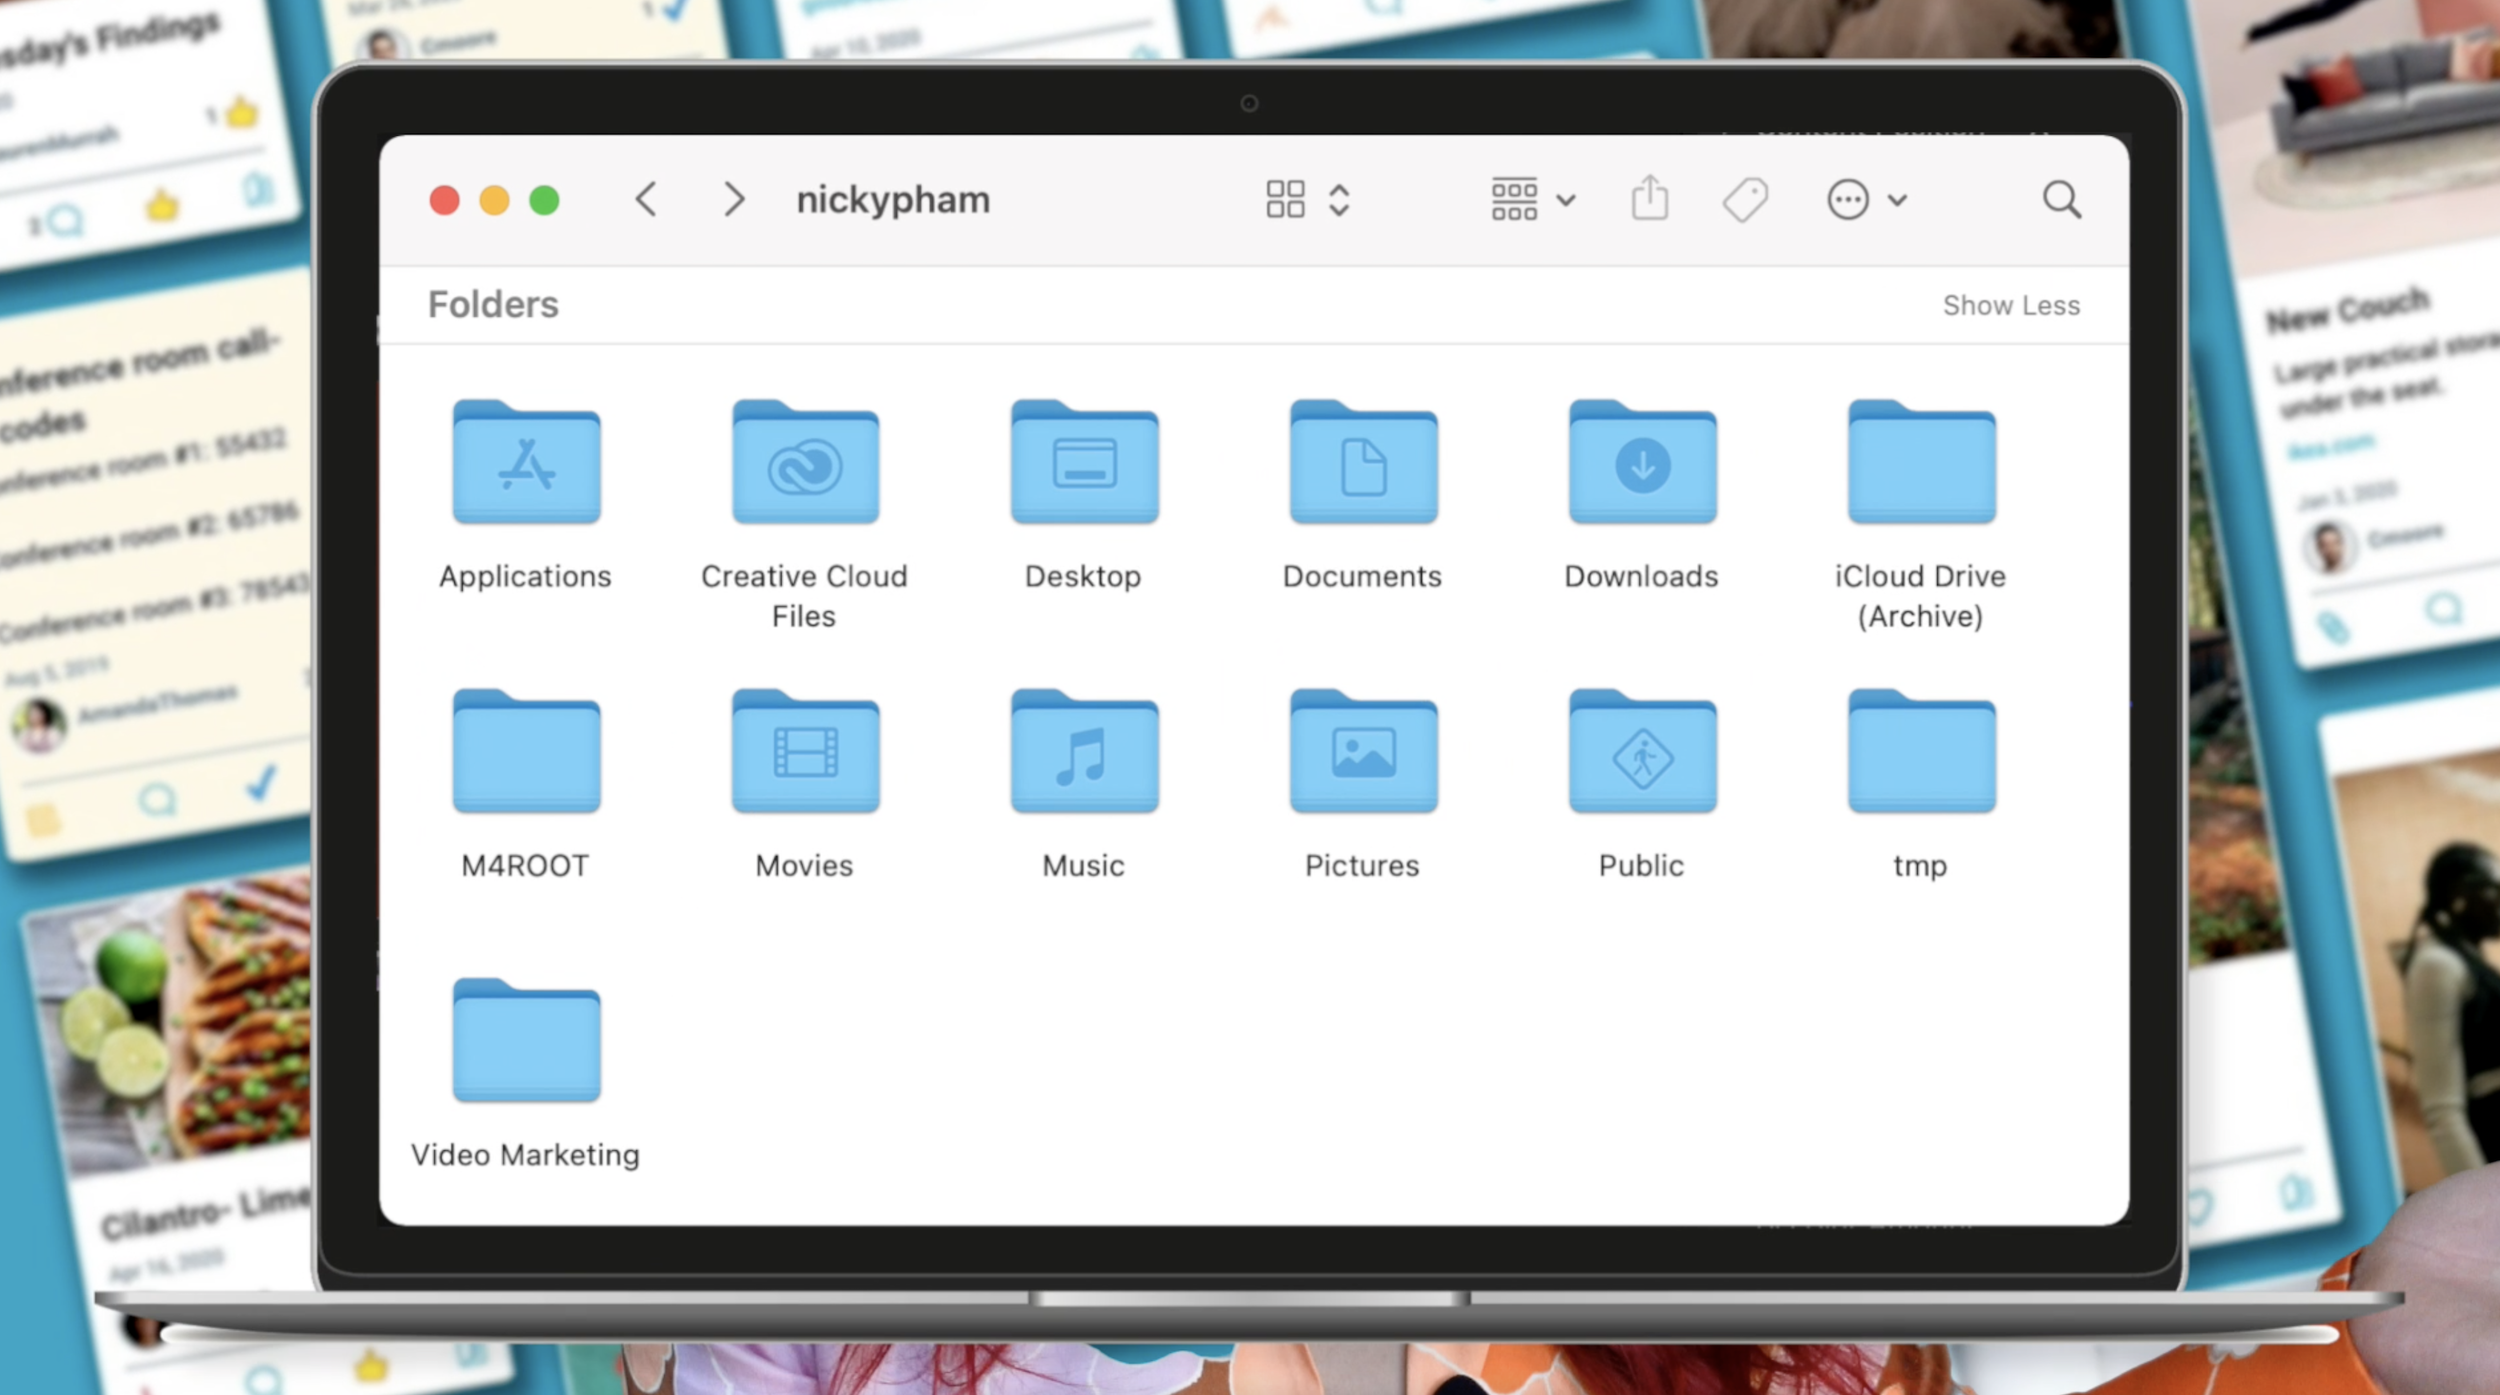This screenshot has height=1395, width=2500.
Task: Open the Tags toolbar icon
Action: [1745, 198]
